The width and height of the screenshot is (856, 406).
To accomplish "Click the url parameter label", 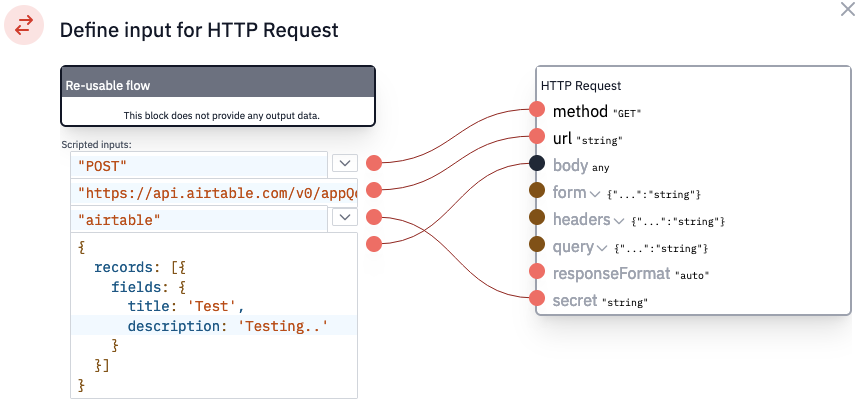I will coord(562,139).
